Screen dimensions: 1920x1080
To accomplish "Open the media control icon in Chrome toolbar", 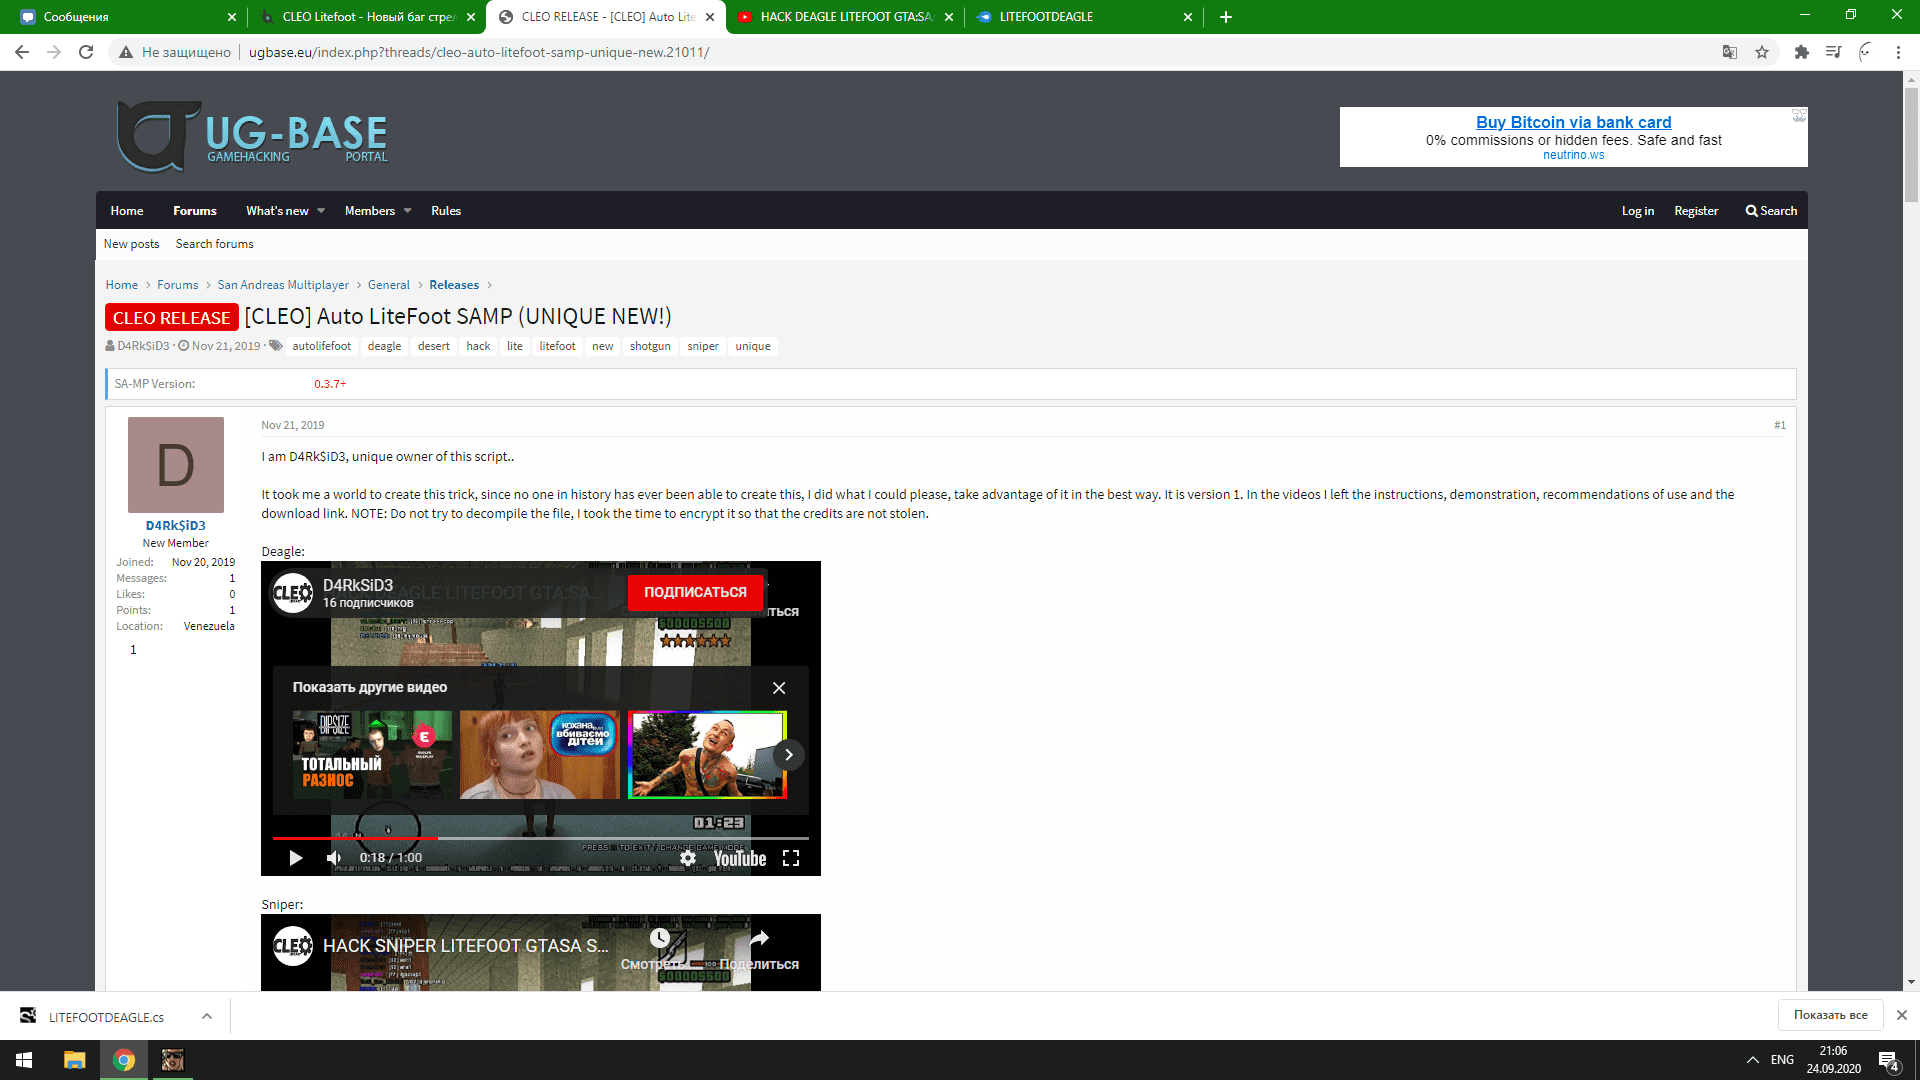I will pyautogui.click(x=1833, y=52).
